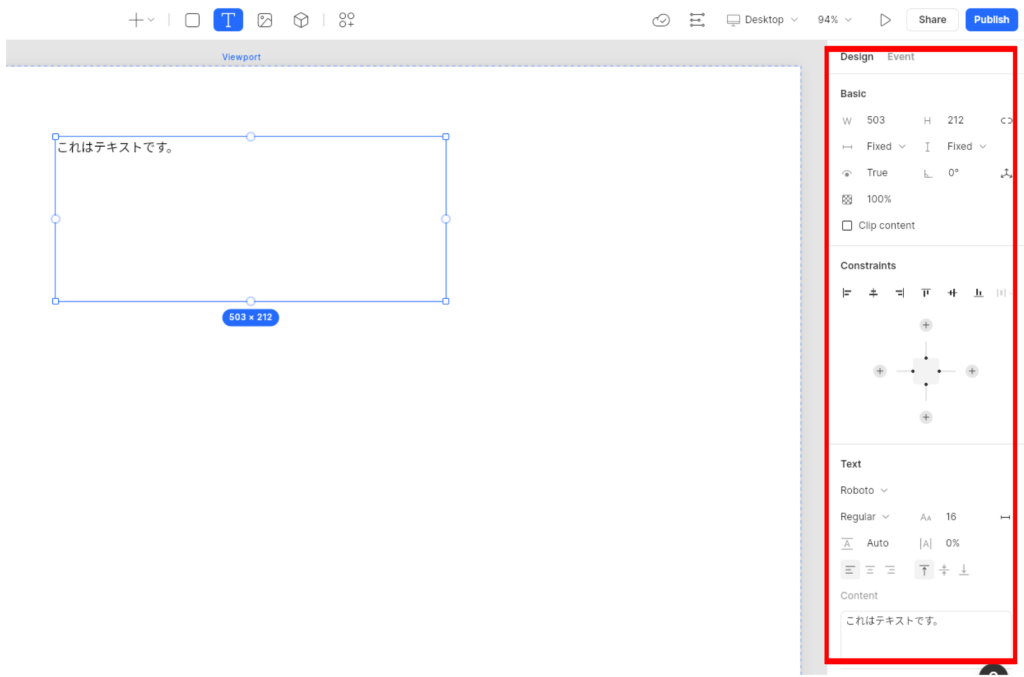
Task: Open the Roboto font family dropdown
Action: (864, 490)
